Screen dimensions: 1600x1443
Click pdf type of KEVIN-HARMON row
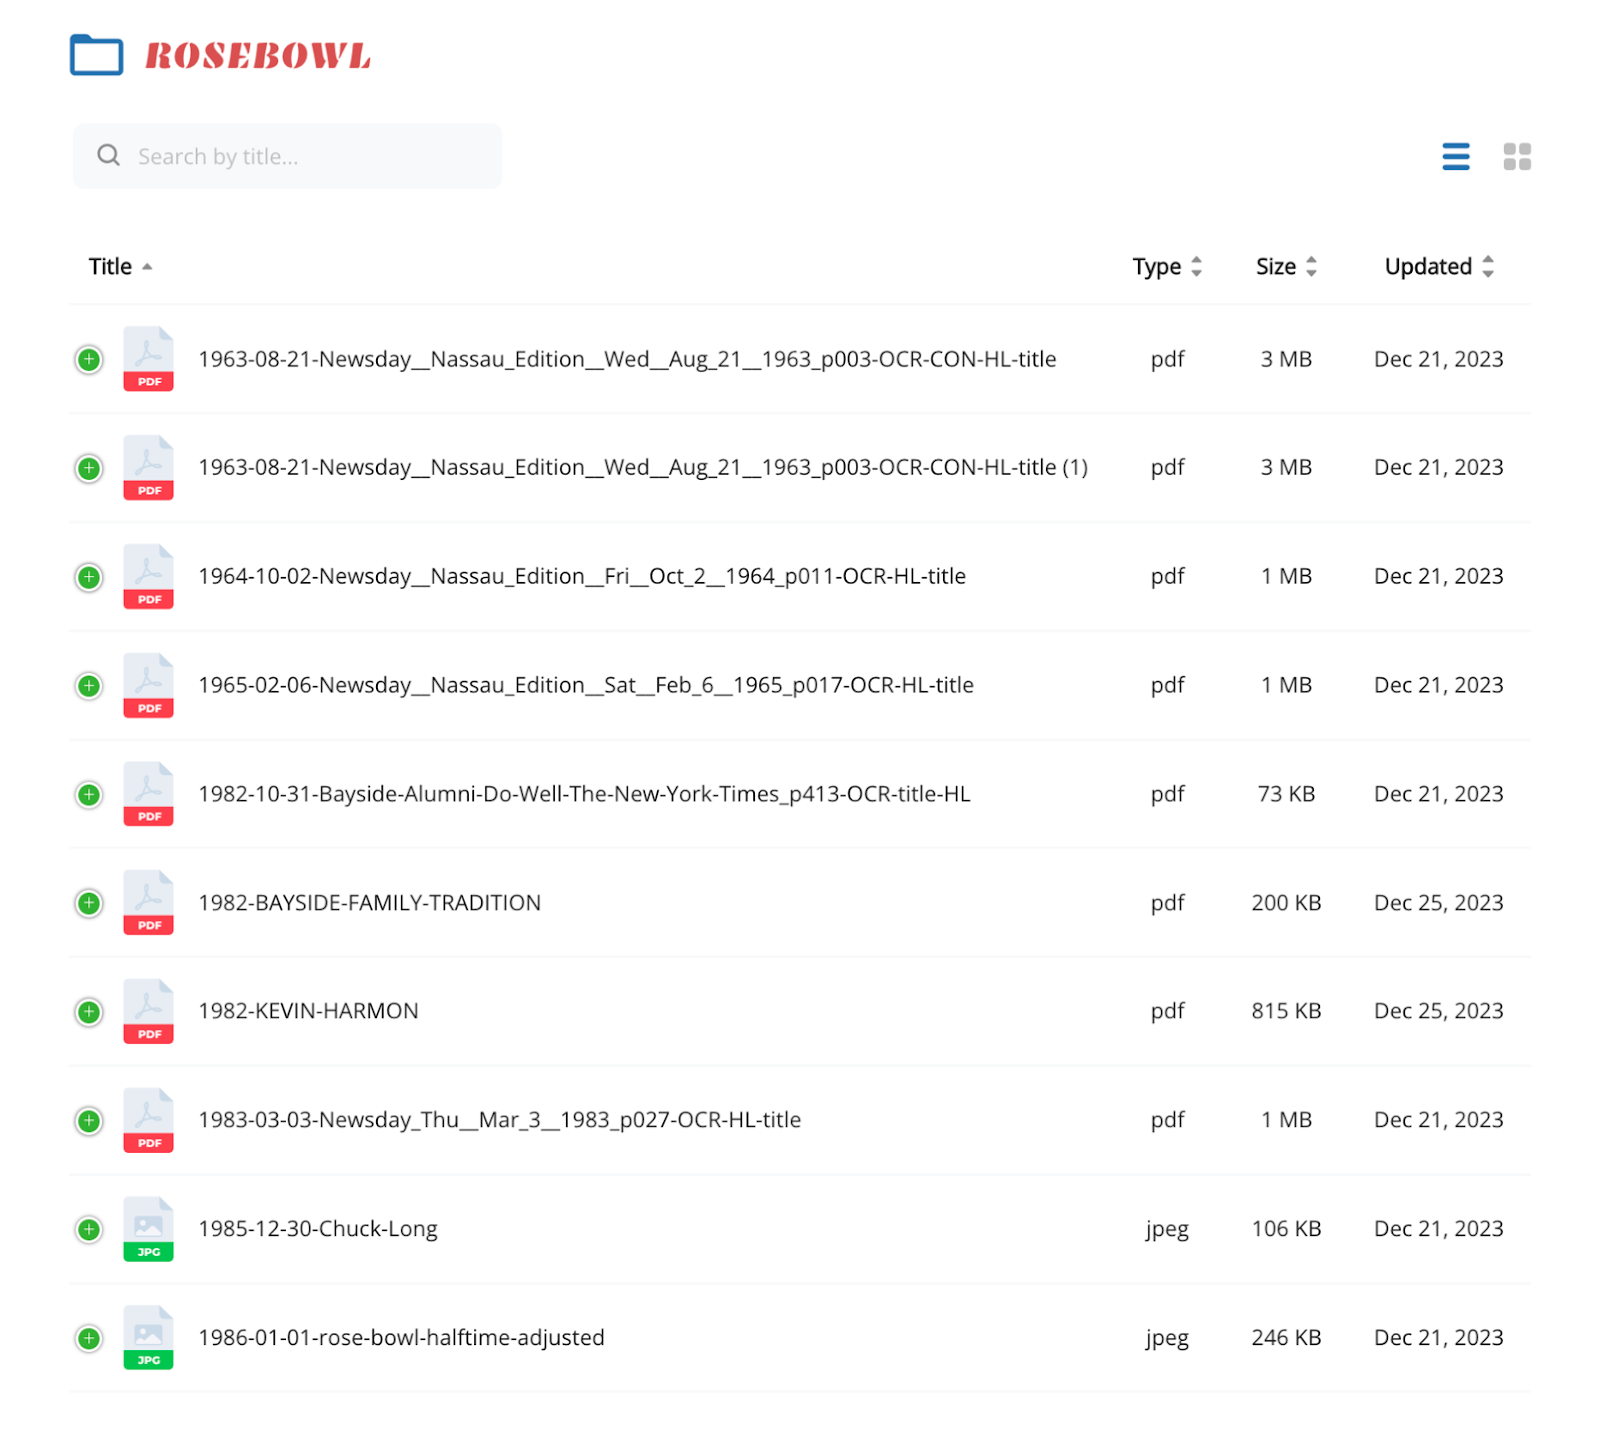[x=1167, y=1012]
